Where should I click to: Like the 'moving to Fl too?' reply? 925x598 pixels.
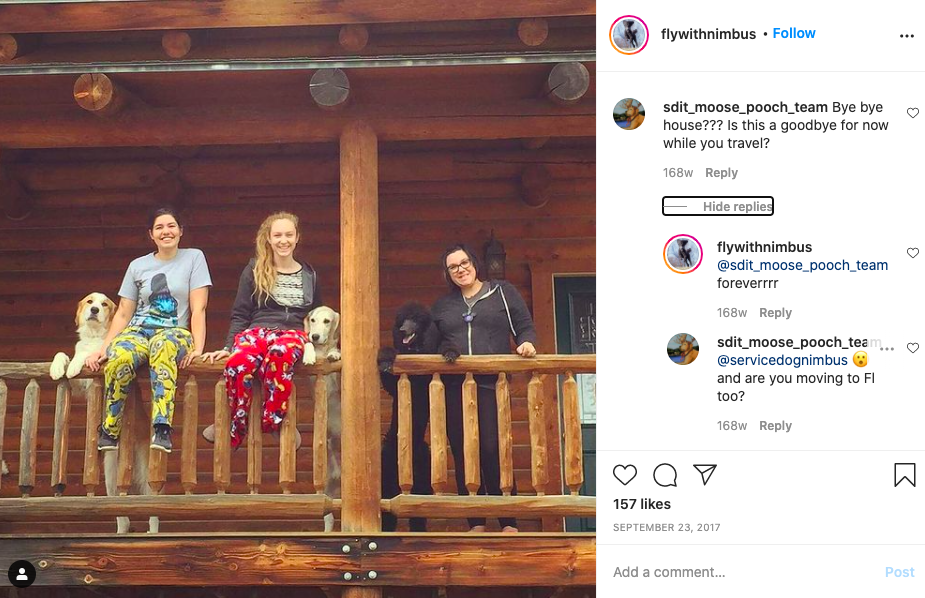click(913, 348)
